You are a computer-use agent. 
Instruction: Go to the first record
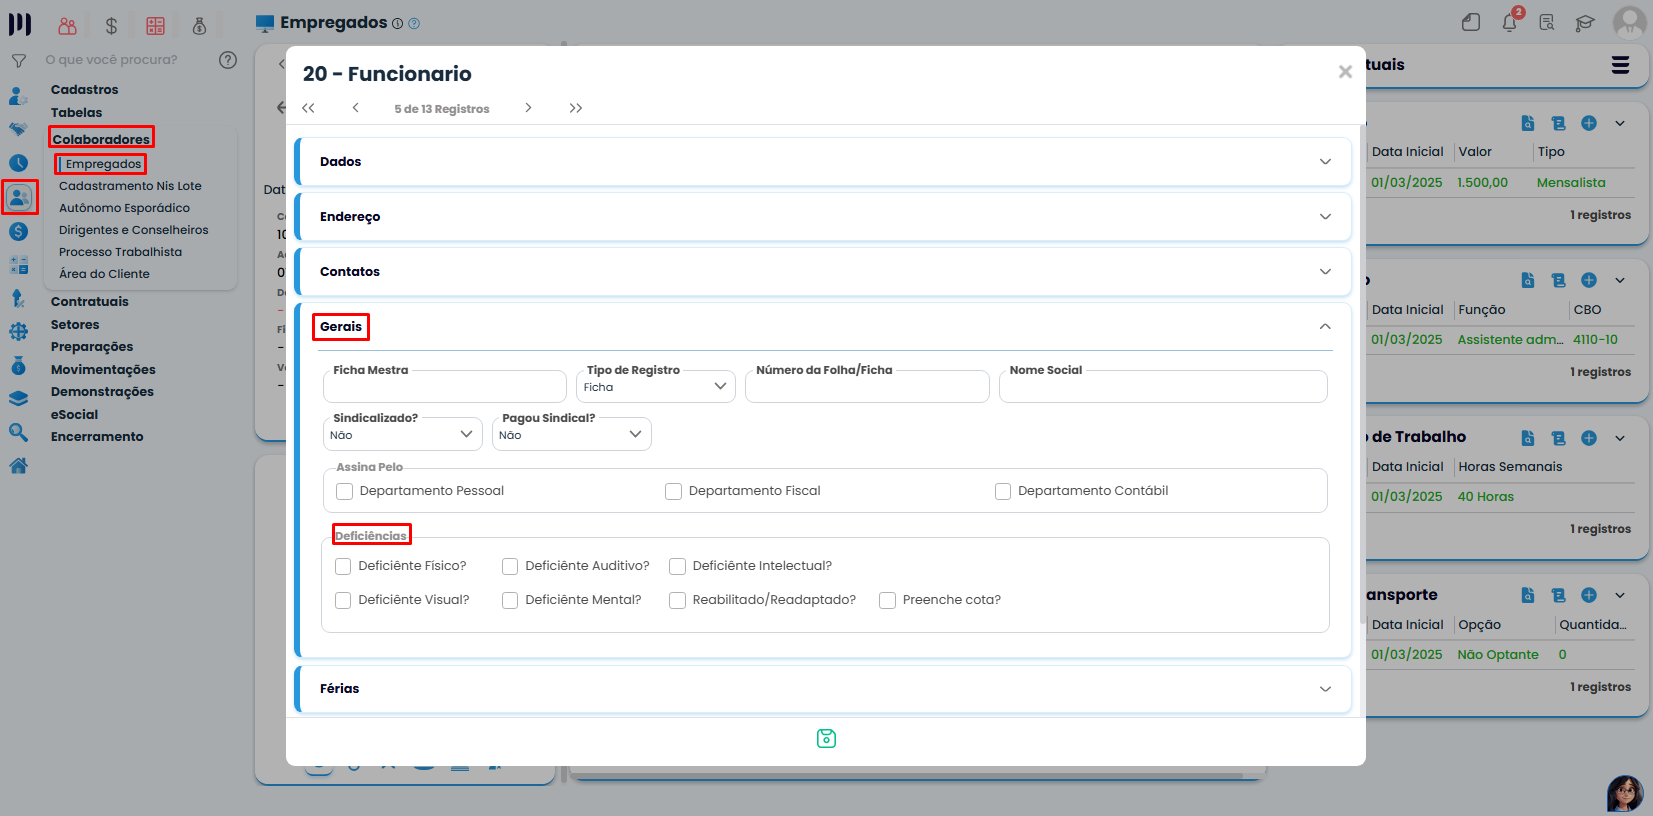[308, 108]
